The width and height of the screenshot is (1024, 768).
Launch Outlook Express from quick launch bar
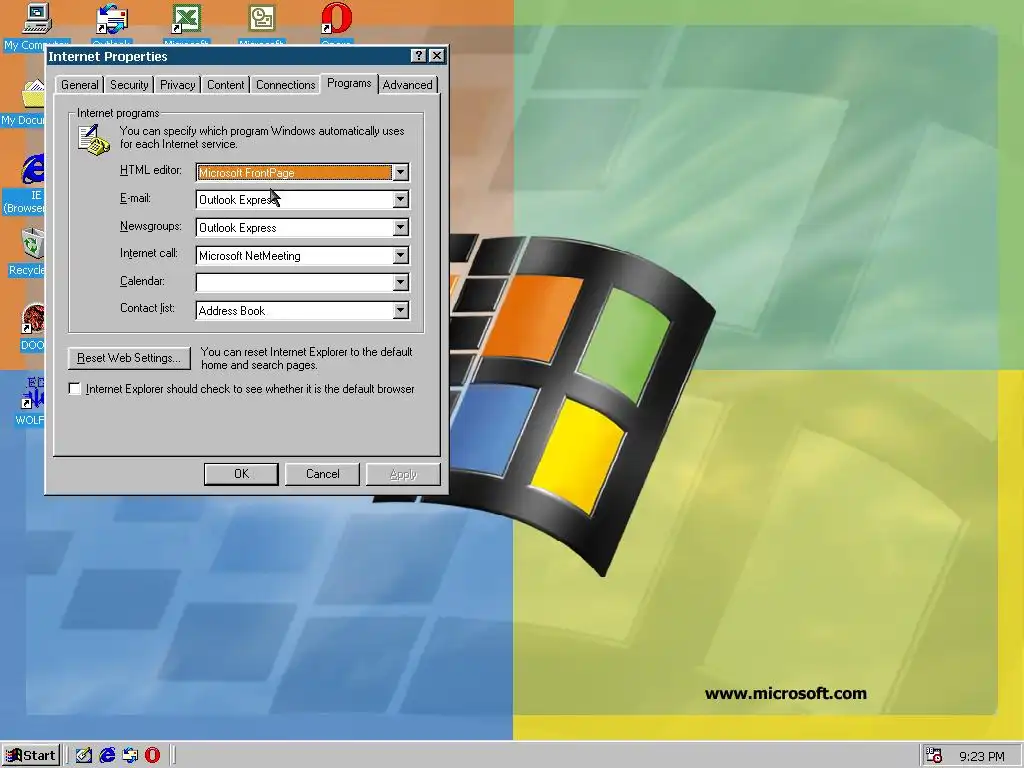click(130, 756)
